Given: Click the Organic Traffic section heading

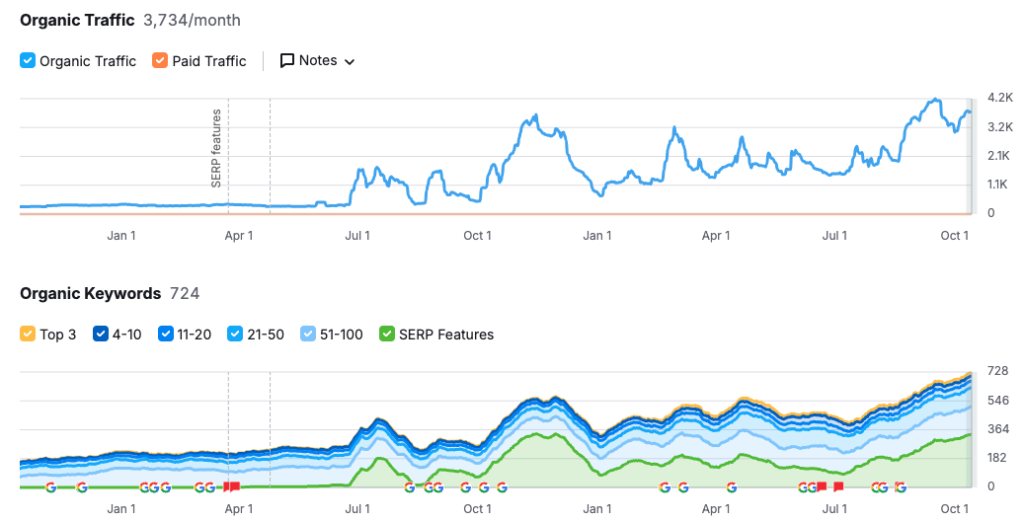Looking at the screenshot, I should click(77, 20).
